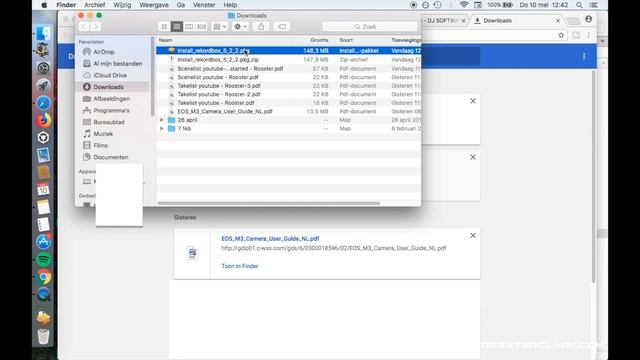This screenshot has height=360, width=640.
Task: Open Chrome profile avatar icon
Action: pyautogui.click(x=589, y=19)
